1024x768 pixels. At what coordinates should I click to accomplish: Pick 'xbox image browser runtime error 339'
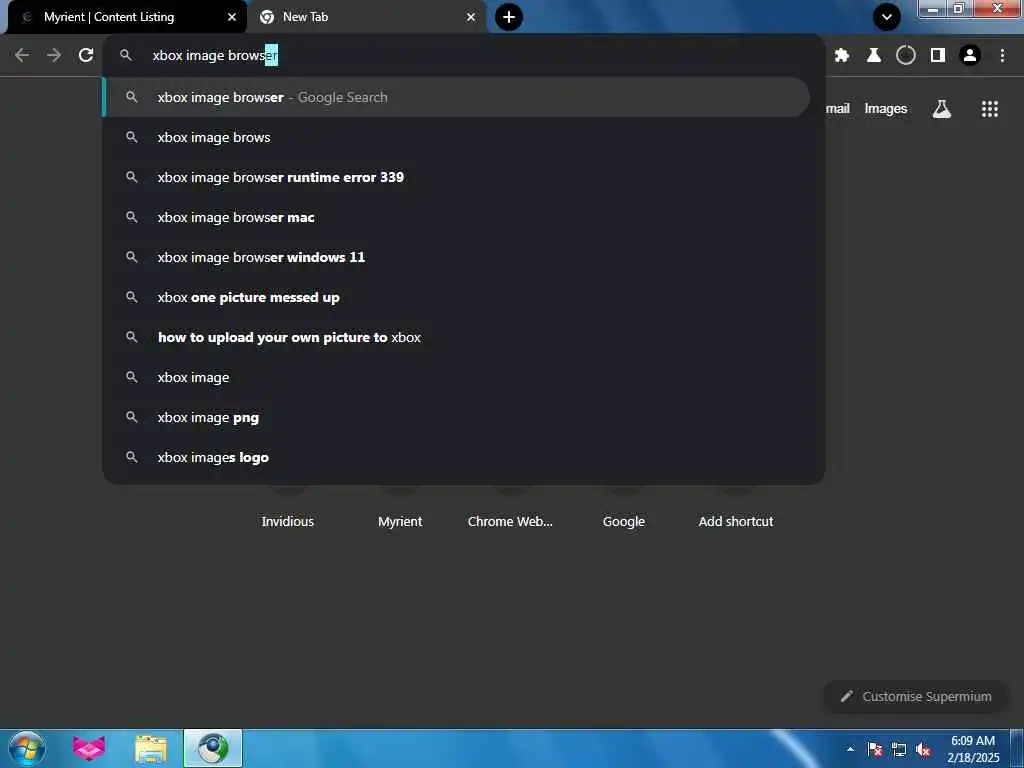456,177
